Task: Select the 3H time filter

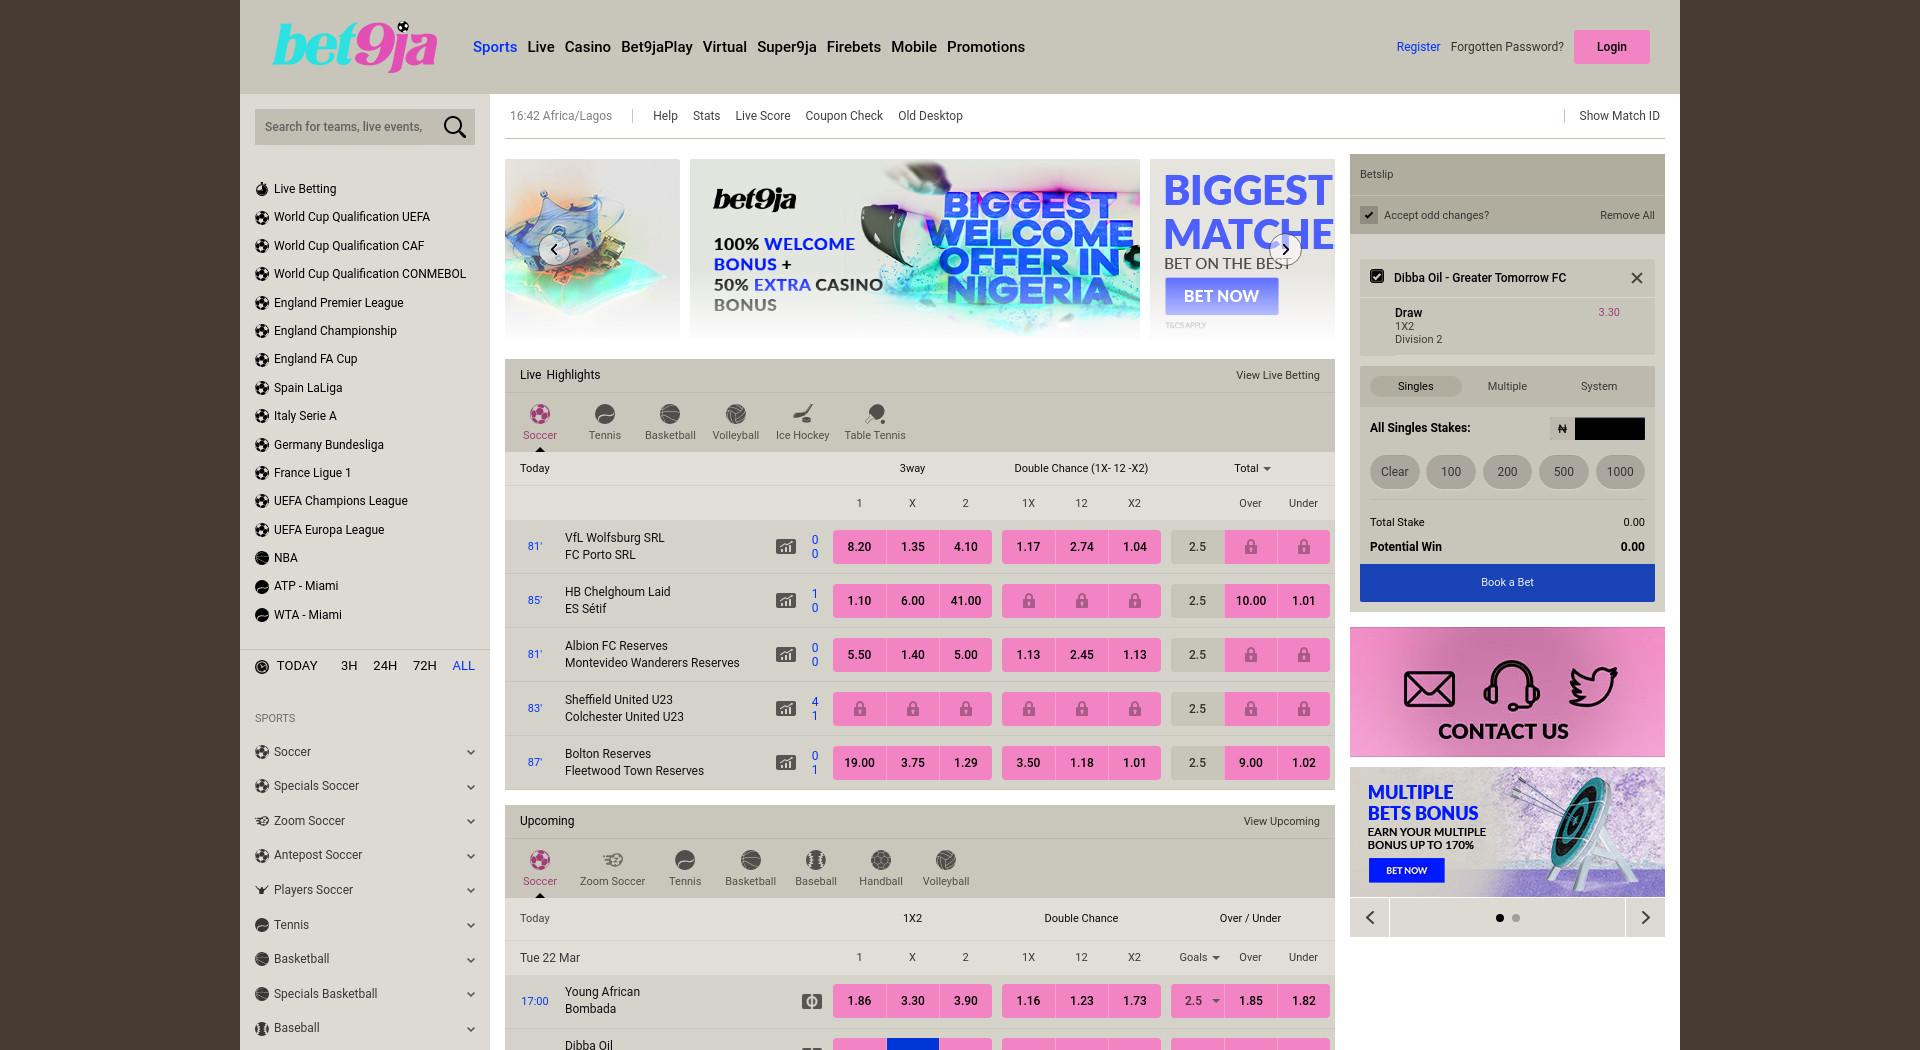Action: pos(349,666)
